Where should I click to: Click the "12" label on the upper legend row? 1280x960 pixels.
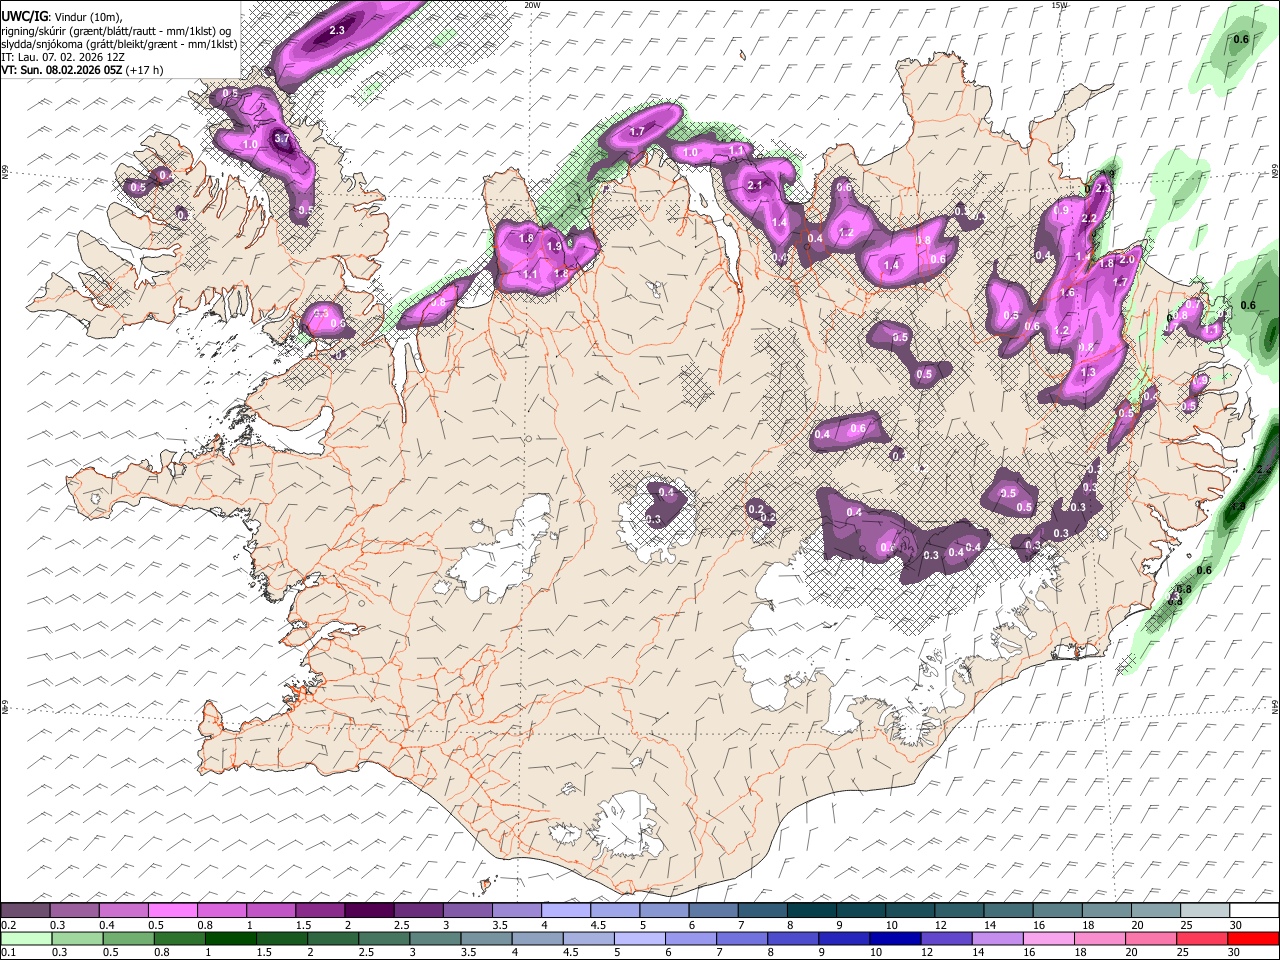[942, 925]
